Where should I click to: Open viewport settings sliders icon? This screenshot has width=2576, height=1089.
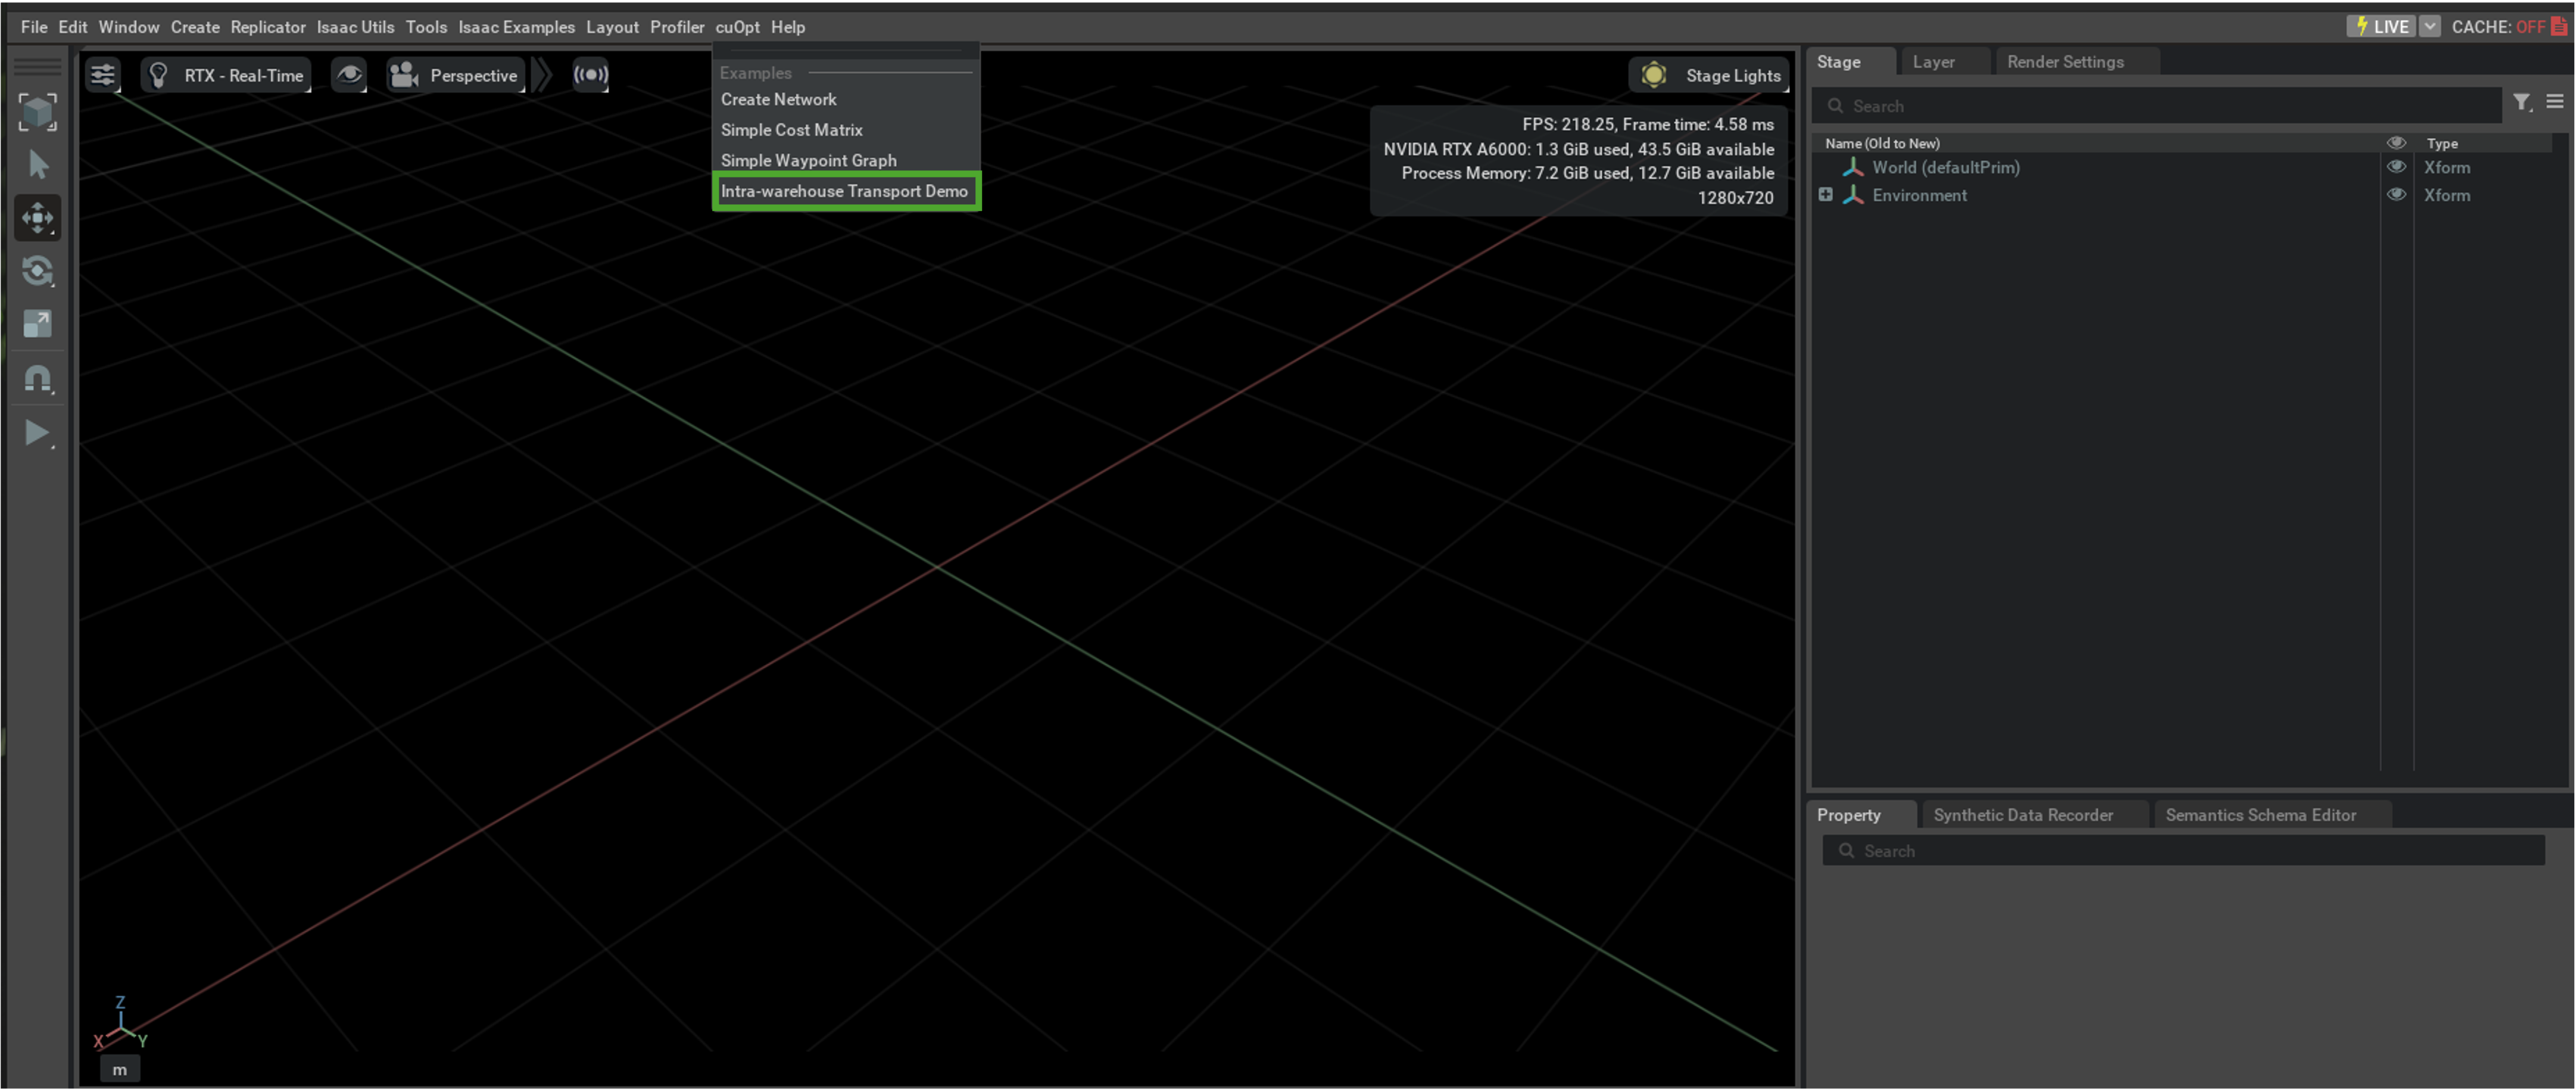tap(102, 75)
